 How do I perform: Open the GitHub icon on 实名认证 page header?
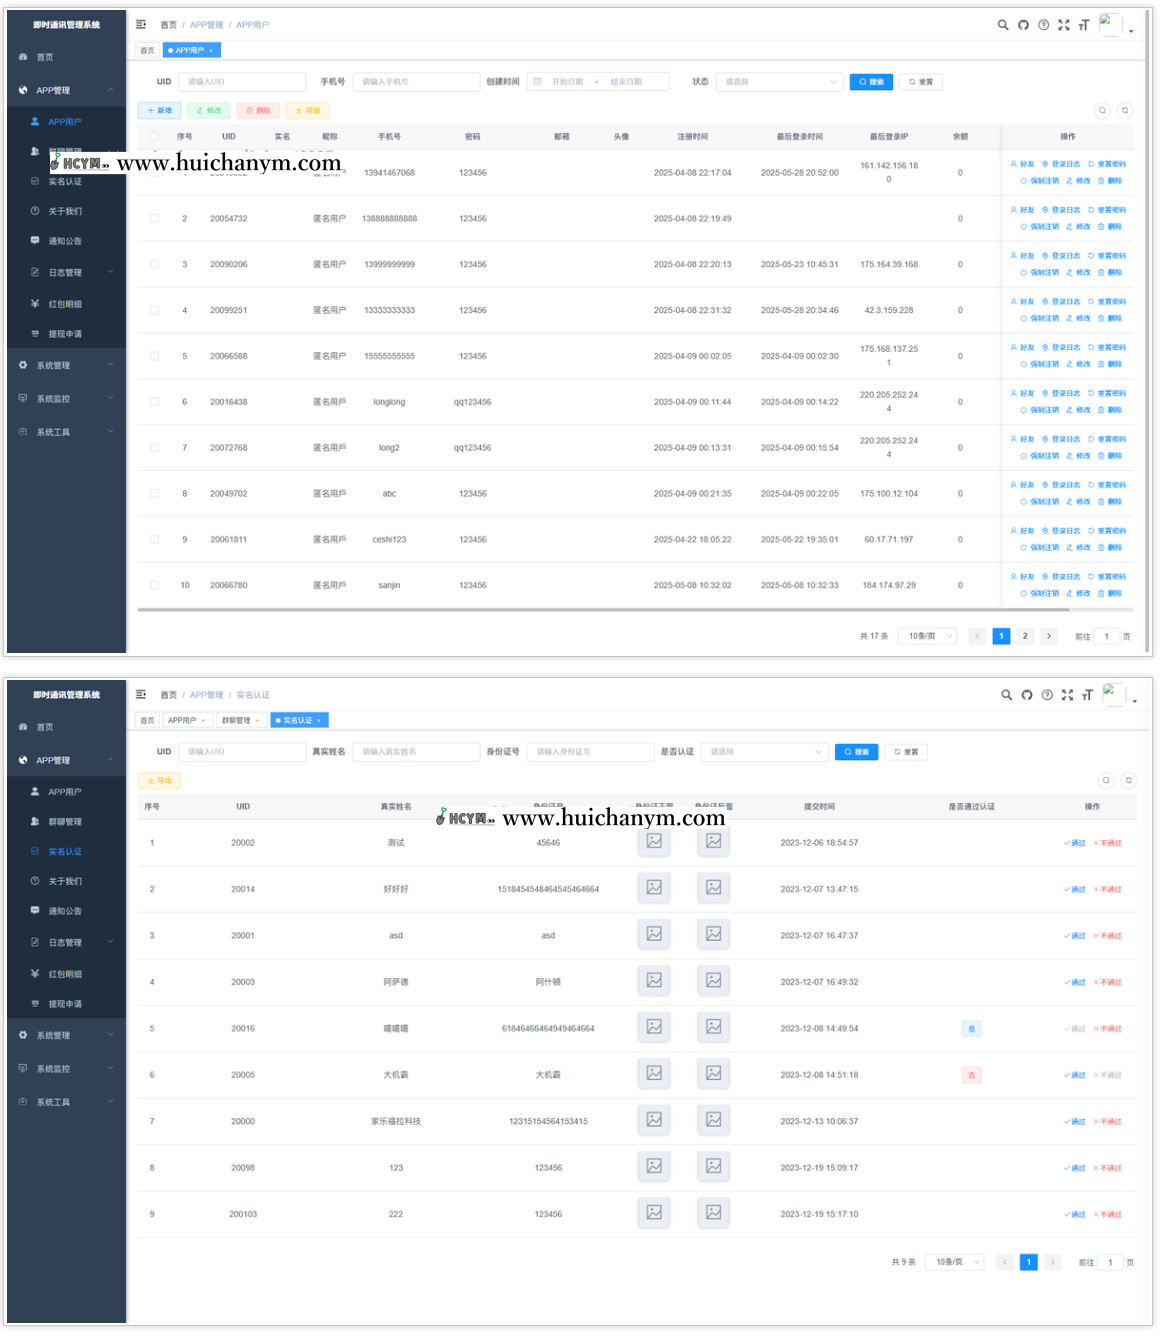coord(1027,695)
